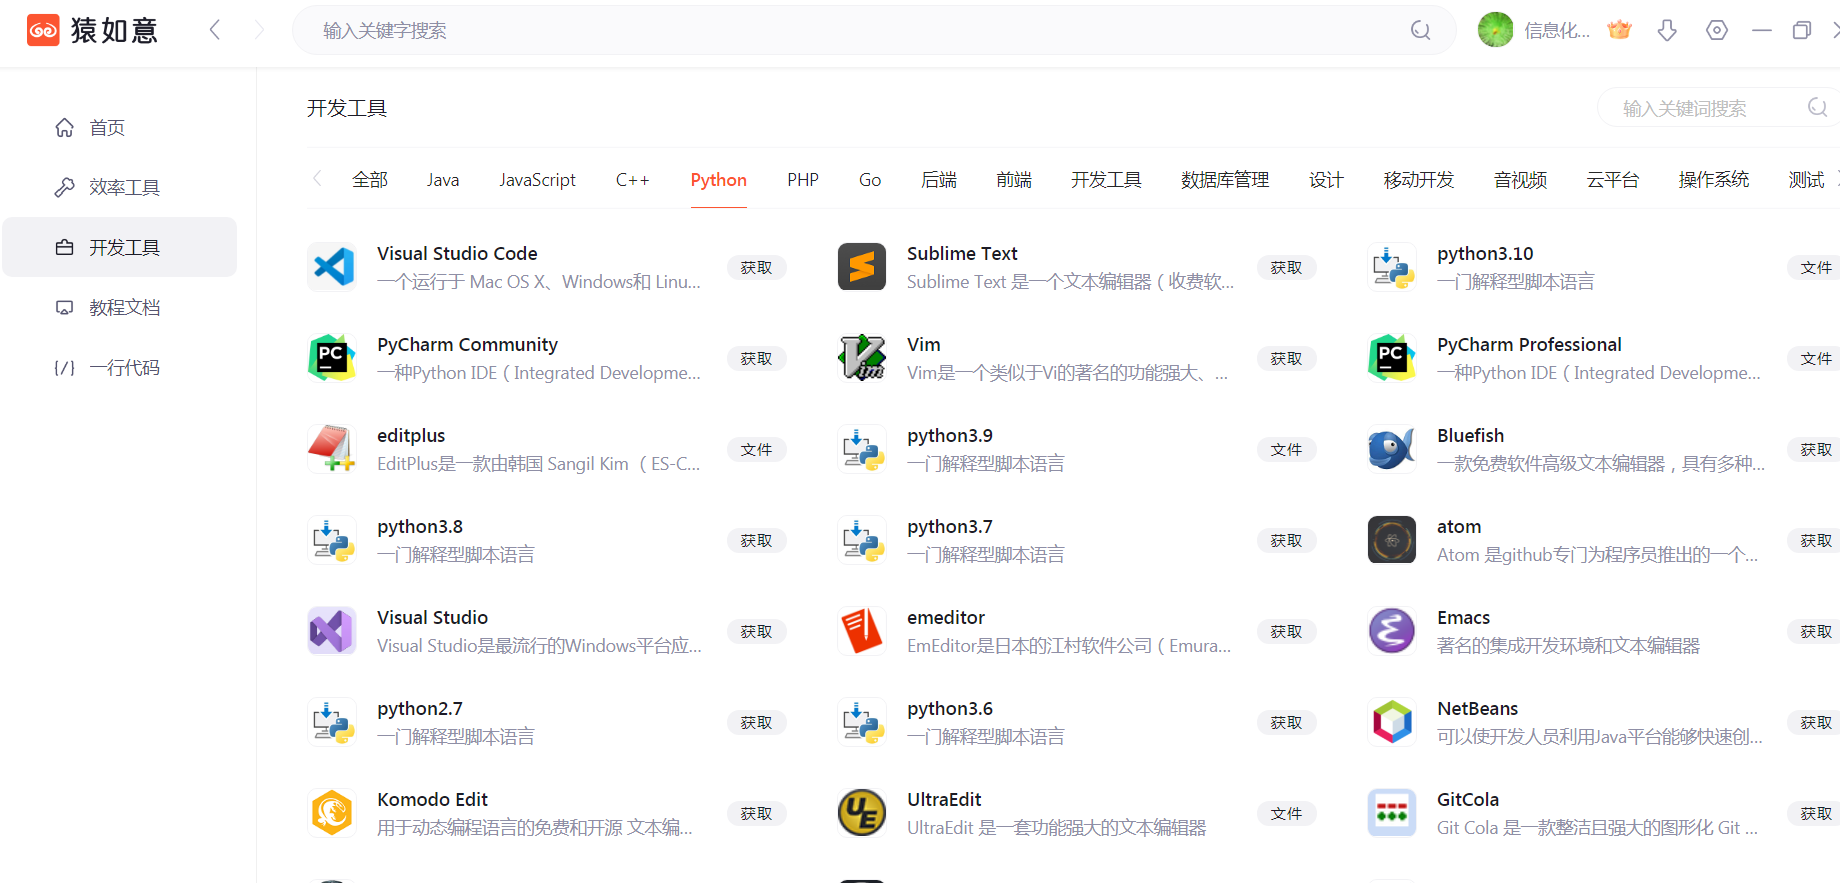Switch to the PHP category tab
This screenshot has width=1840, height=883.
click(803, 180)
